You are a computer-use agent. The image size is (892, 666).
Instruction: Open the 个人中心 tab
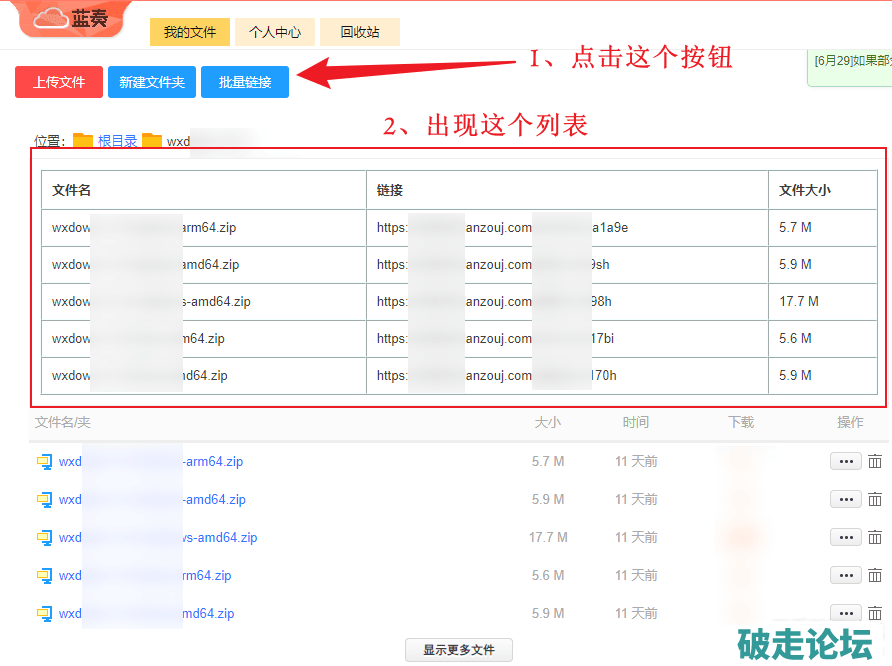pyautogui.click(x=275, y=32)
